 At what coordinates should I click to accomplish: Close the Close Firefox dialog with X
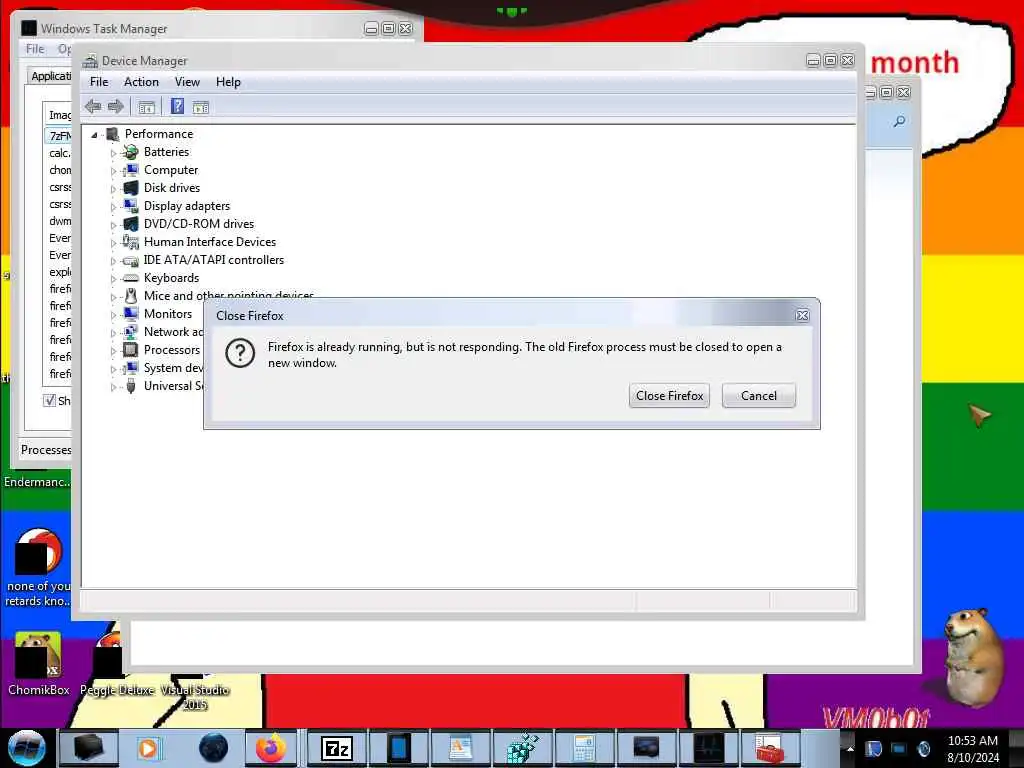(802, 315)
